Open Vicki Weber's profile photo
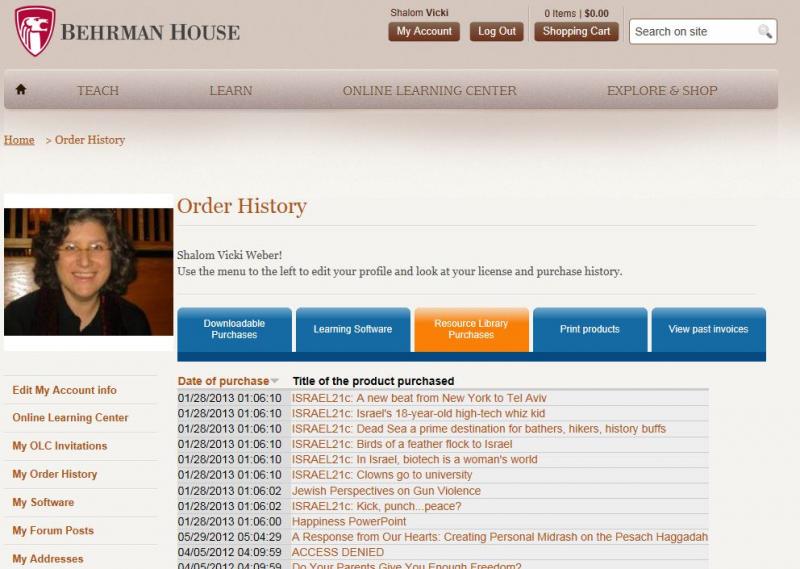Viewport: 800px width, 569px height. point(88,271)
